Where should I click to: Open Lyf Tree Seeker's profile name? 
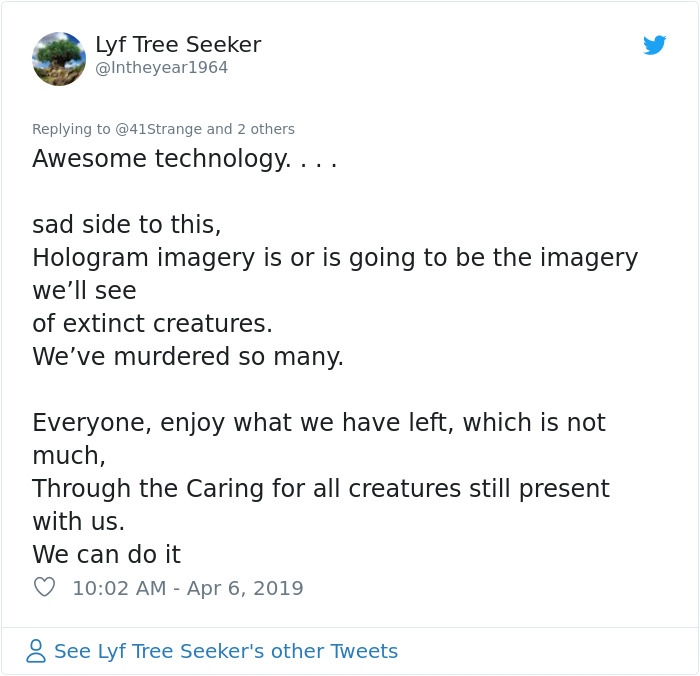[178, 45]
